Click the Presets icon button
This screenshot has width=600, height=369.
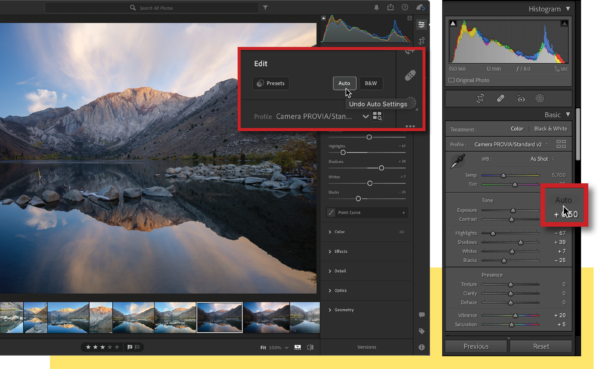point(271,83)
